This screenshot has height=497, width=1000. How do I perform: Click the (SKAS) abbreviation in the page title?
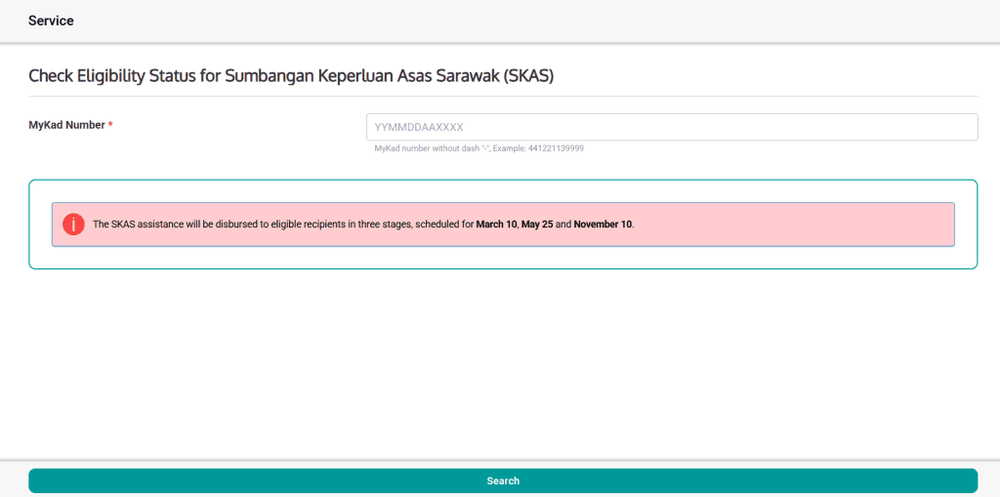pyautogui.click(x=528, y=76)
